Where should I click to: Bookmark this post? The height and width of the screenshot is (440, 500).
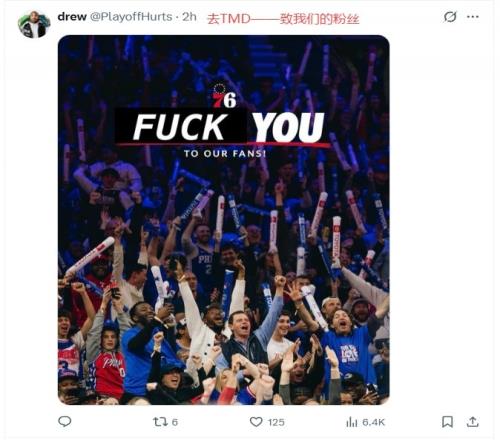[x=447, y=422]
